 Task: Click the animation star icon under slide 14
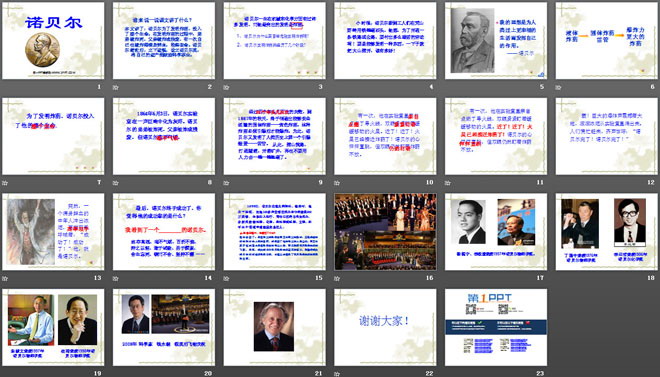pos(115,279)
